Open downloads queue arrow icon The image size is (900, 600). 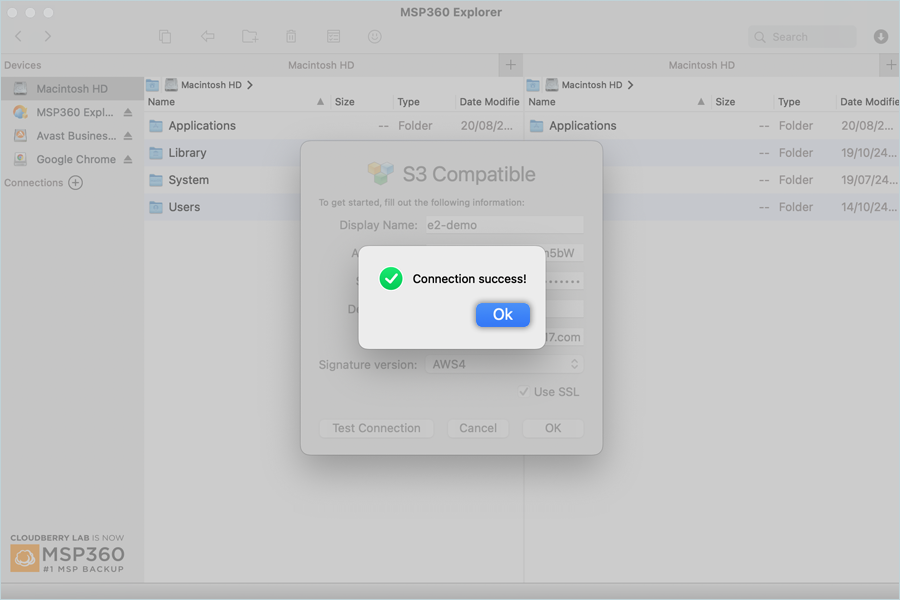point(880,37)
